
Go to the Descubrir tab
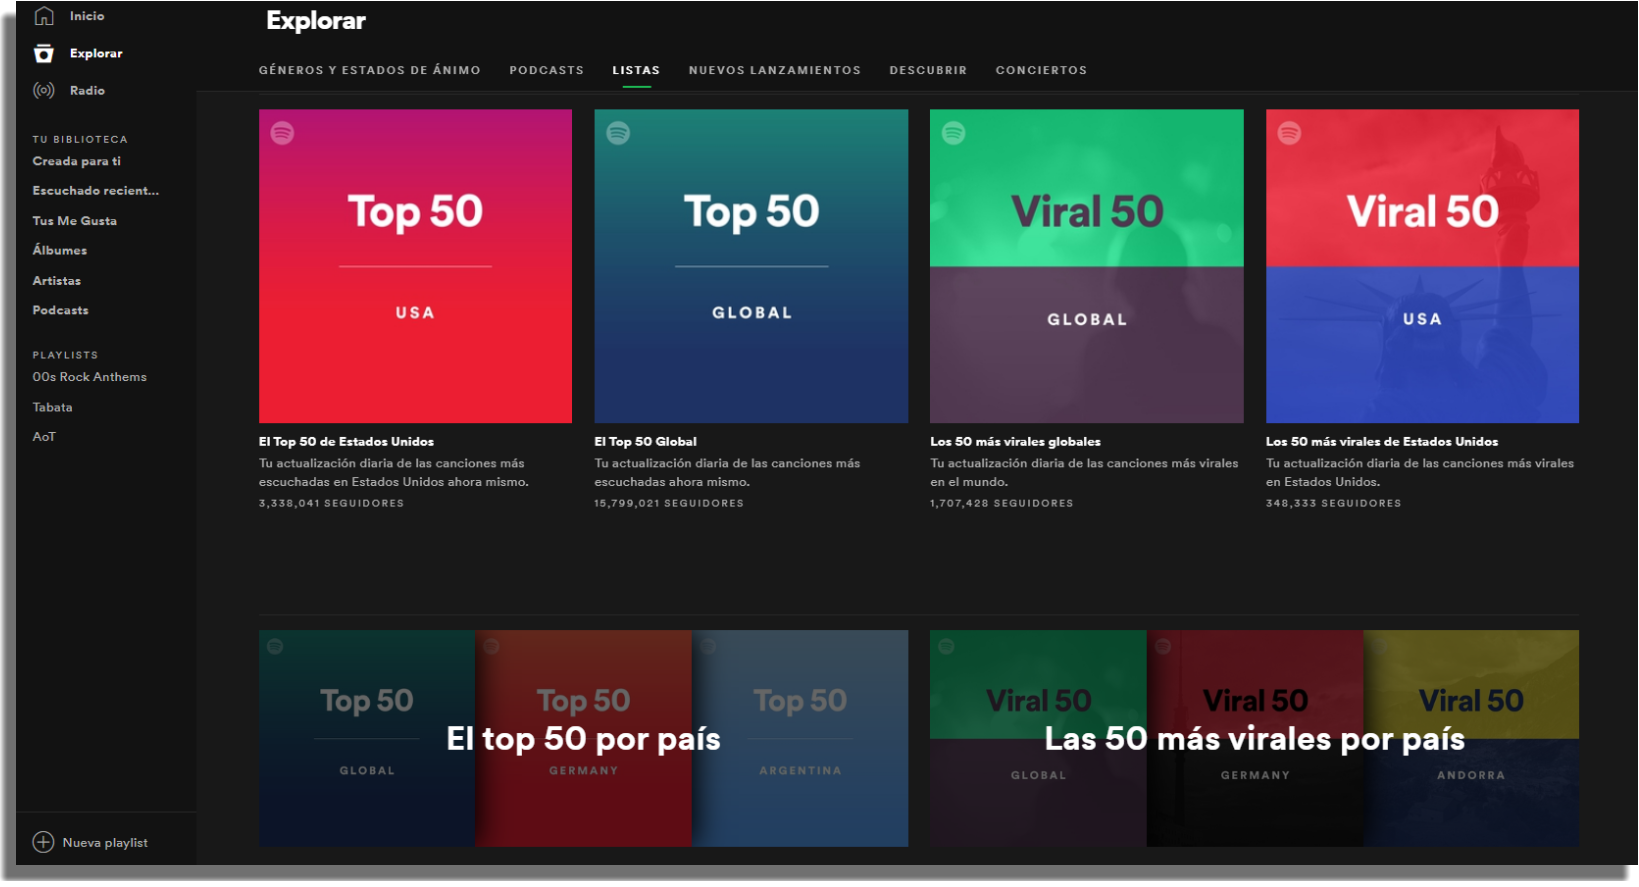pyautogui.click(x=928, y=70)
